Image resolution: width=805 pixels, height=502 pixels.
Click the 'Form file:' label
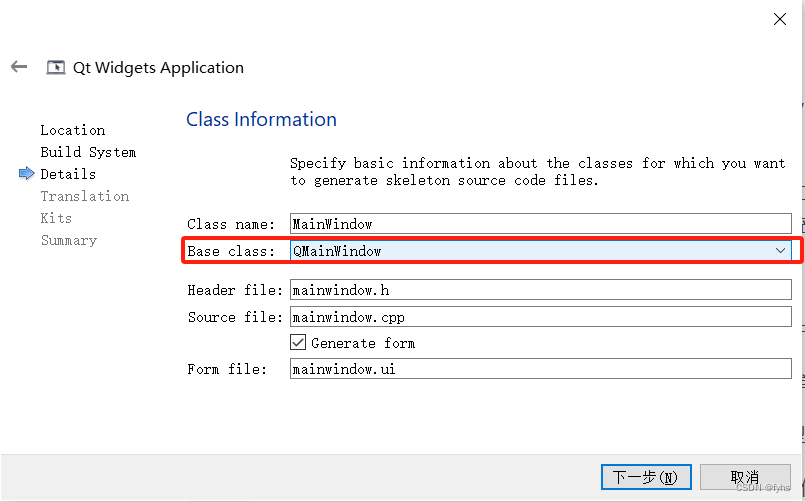[227, 369]
